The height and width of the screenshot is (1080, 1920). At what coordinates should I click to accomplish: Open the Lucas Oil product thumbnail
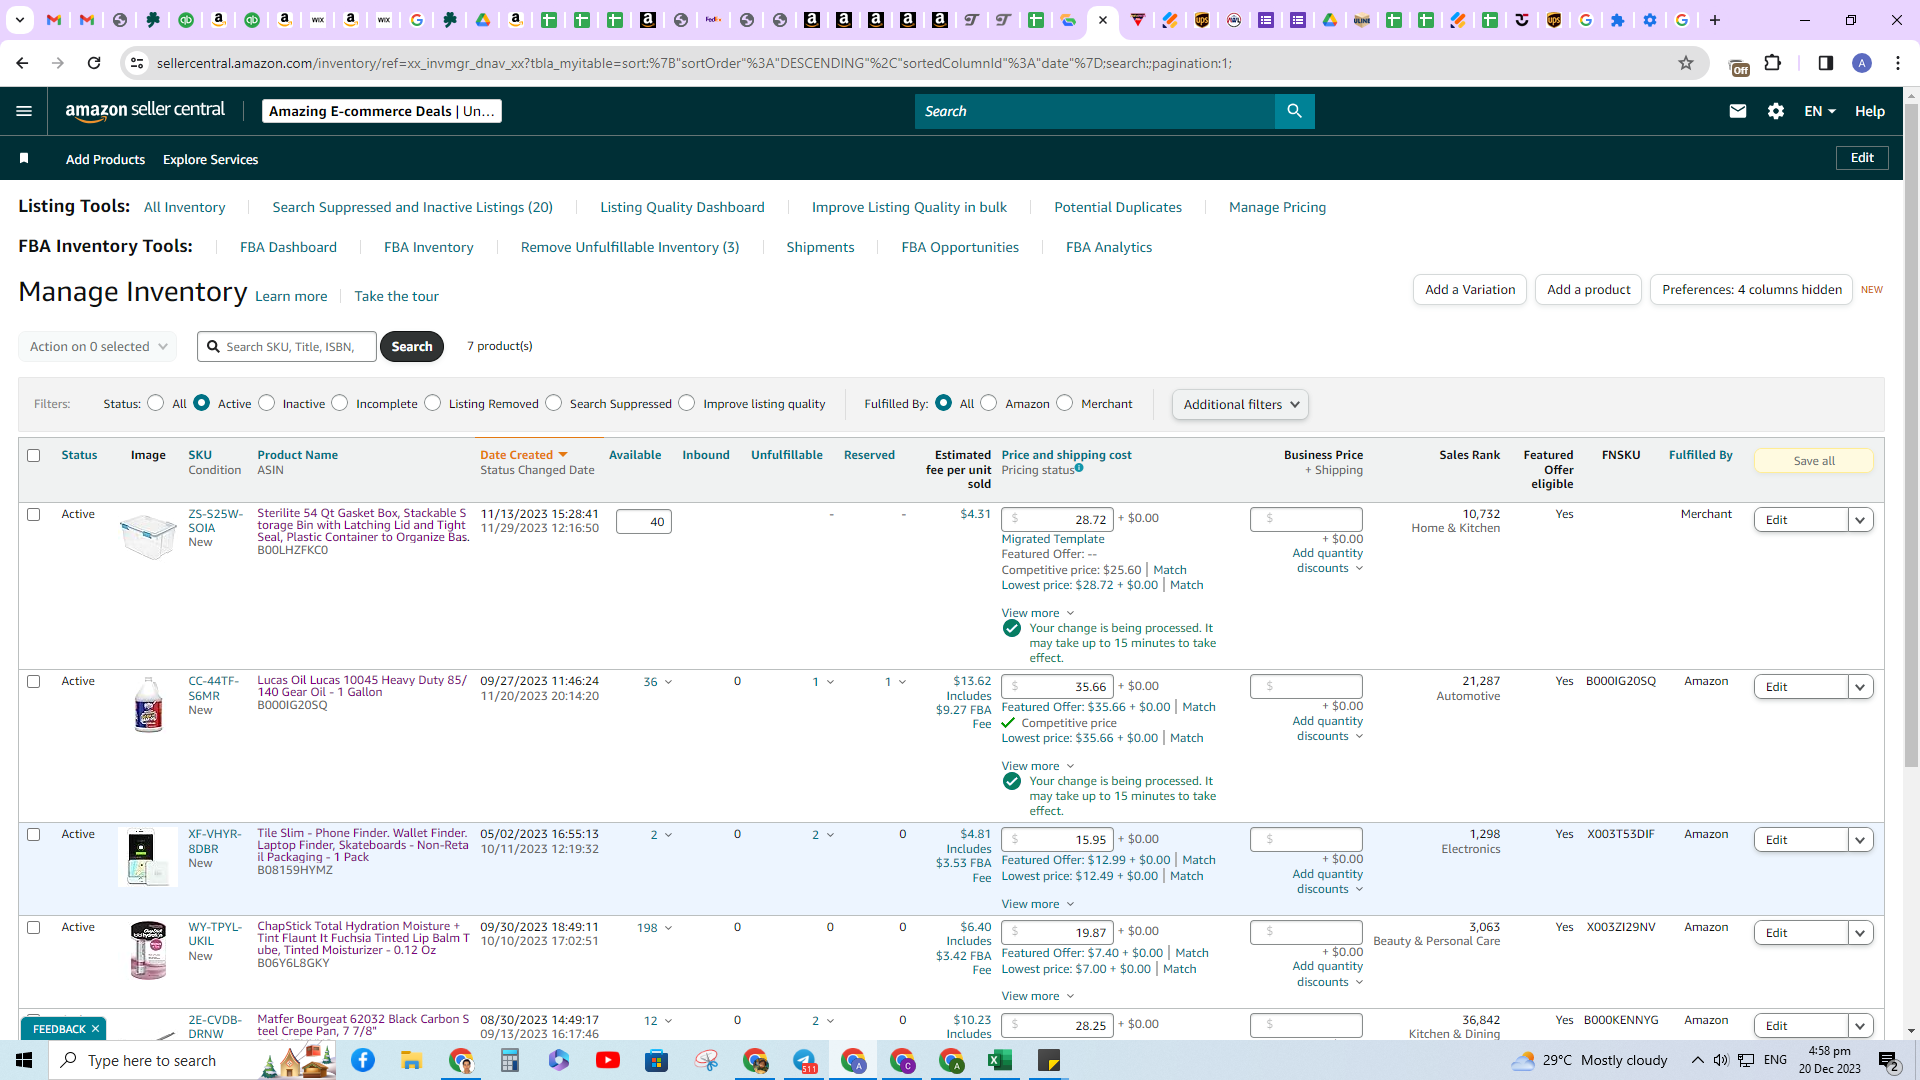point(148,704)
